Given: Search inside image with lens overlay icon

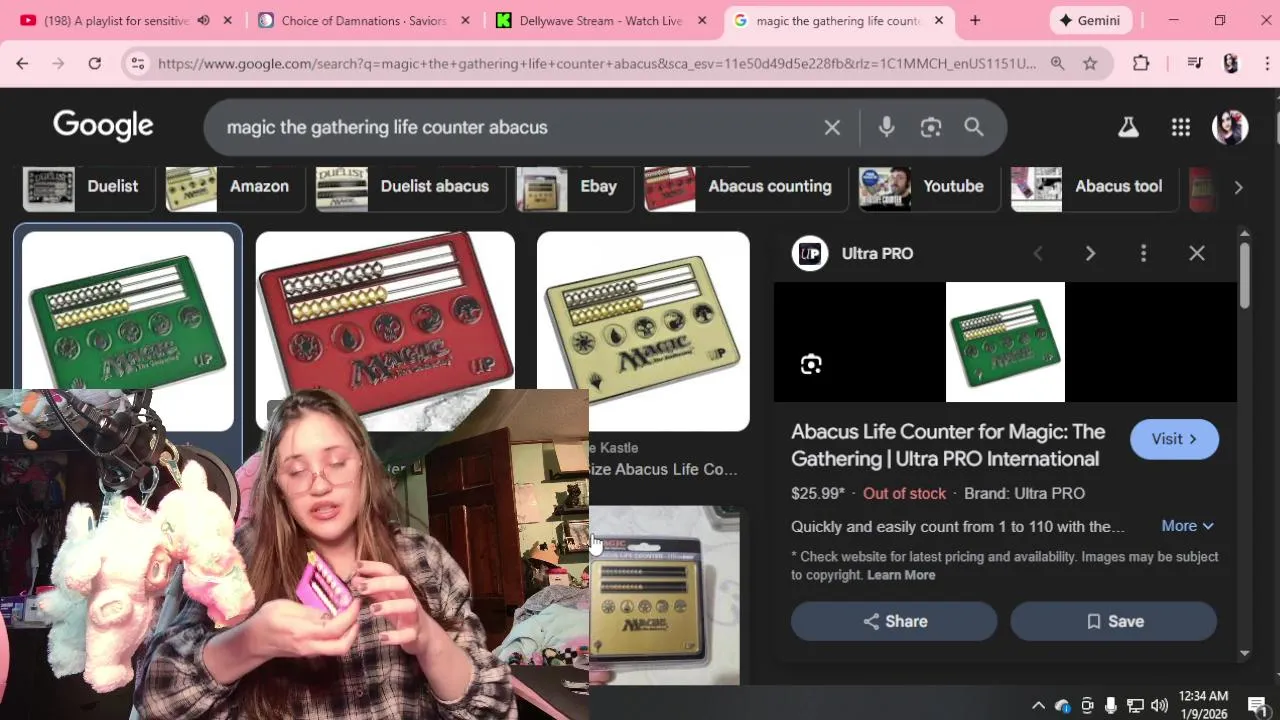Looking at the screenshot, I should tap(811, 364).
